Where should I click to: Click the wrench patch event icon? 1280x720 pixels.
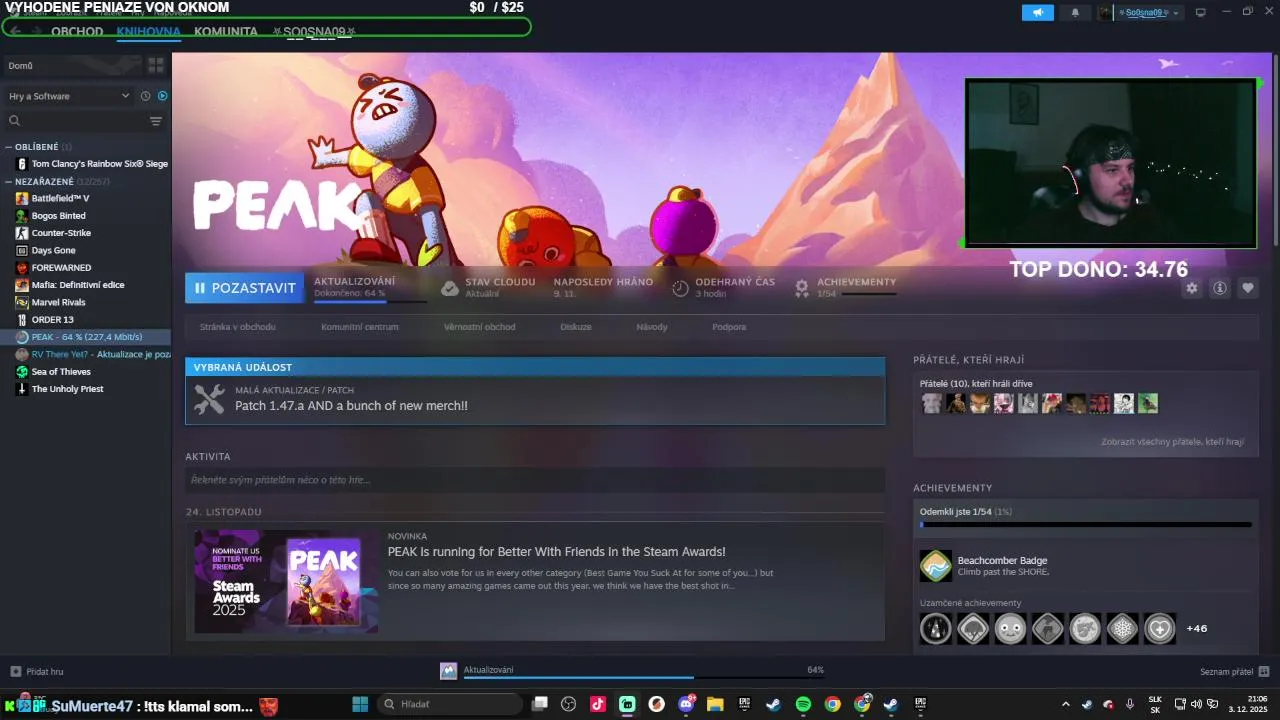click(209, 399)
